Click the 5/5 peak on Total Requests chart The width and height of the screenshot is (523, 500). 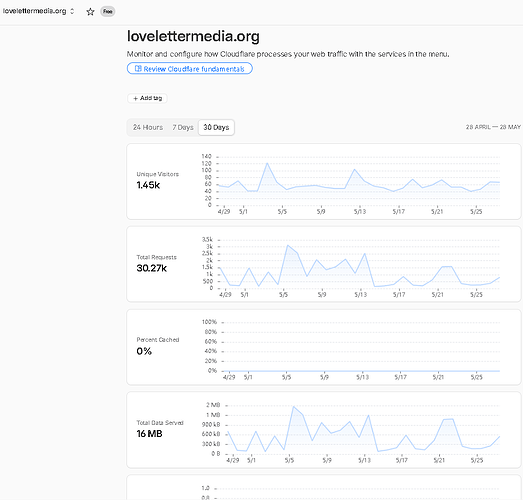pyautogui.click(x=288, y=245)
